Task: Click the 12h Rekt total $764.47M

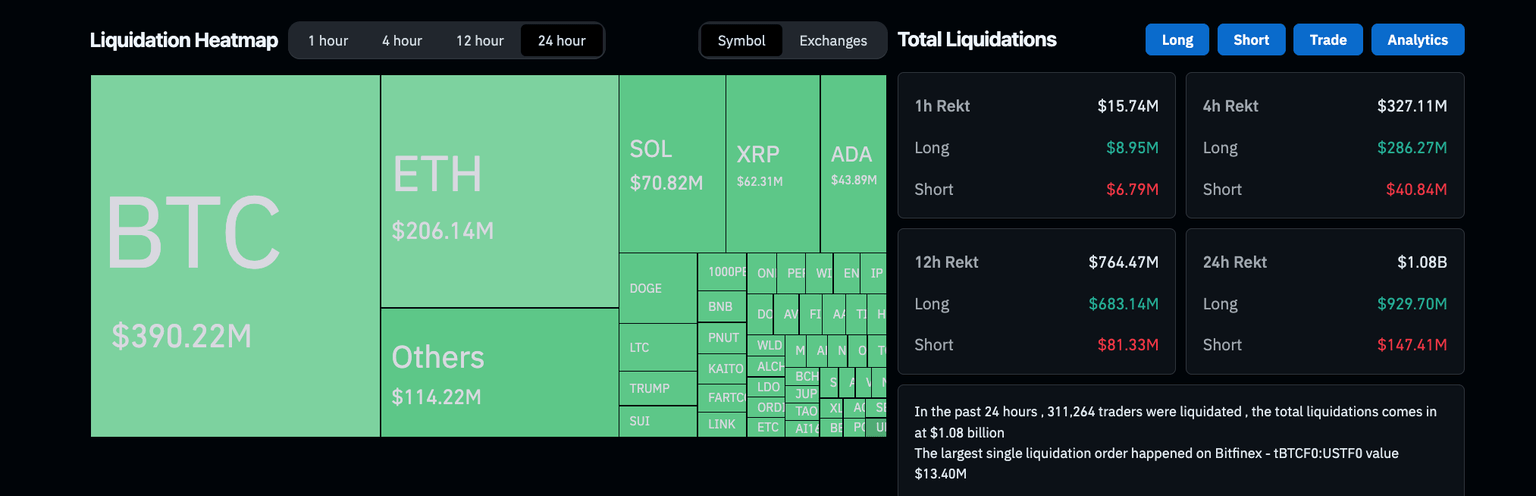Action: (x=1123, y=262)
